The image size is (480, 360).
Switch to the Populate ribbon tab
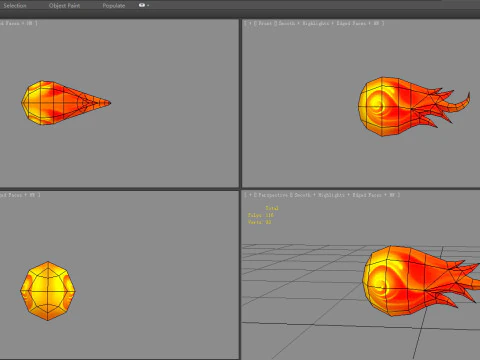click(114, 5)
